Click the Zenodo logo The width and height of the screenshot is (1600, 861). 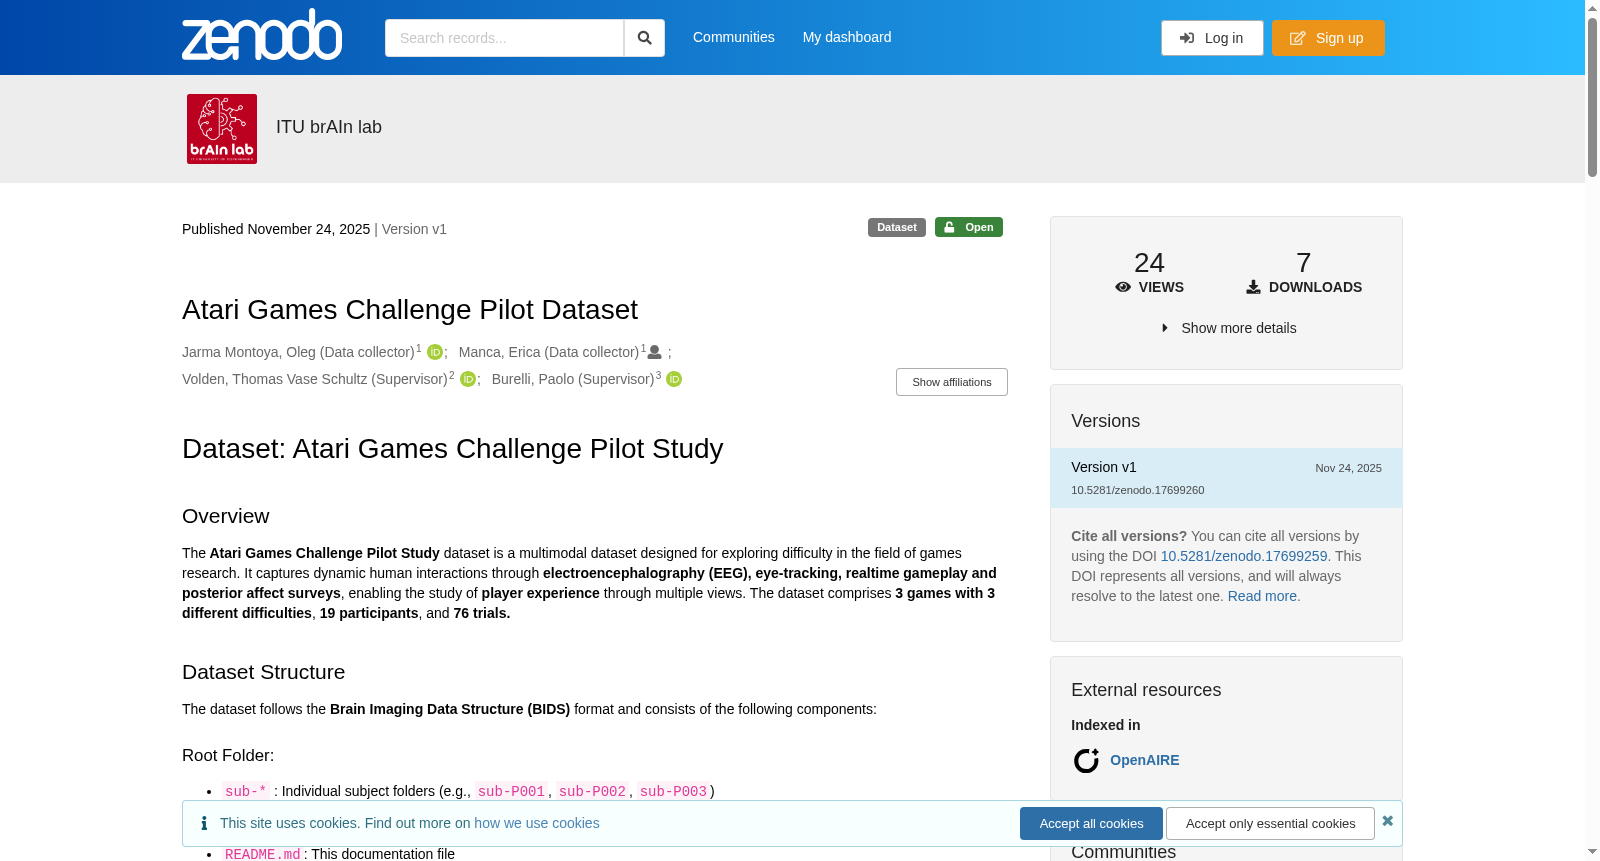[x=262, y=35]
